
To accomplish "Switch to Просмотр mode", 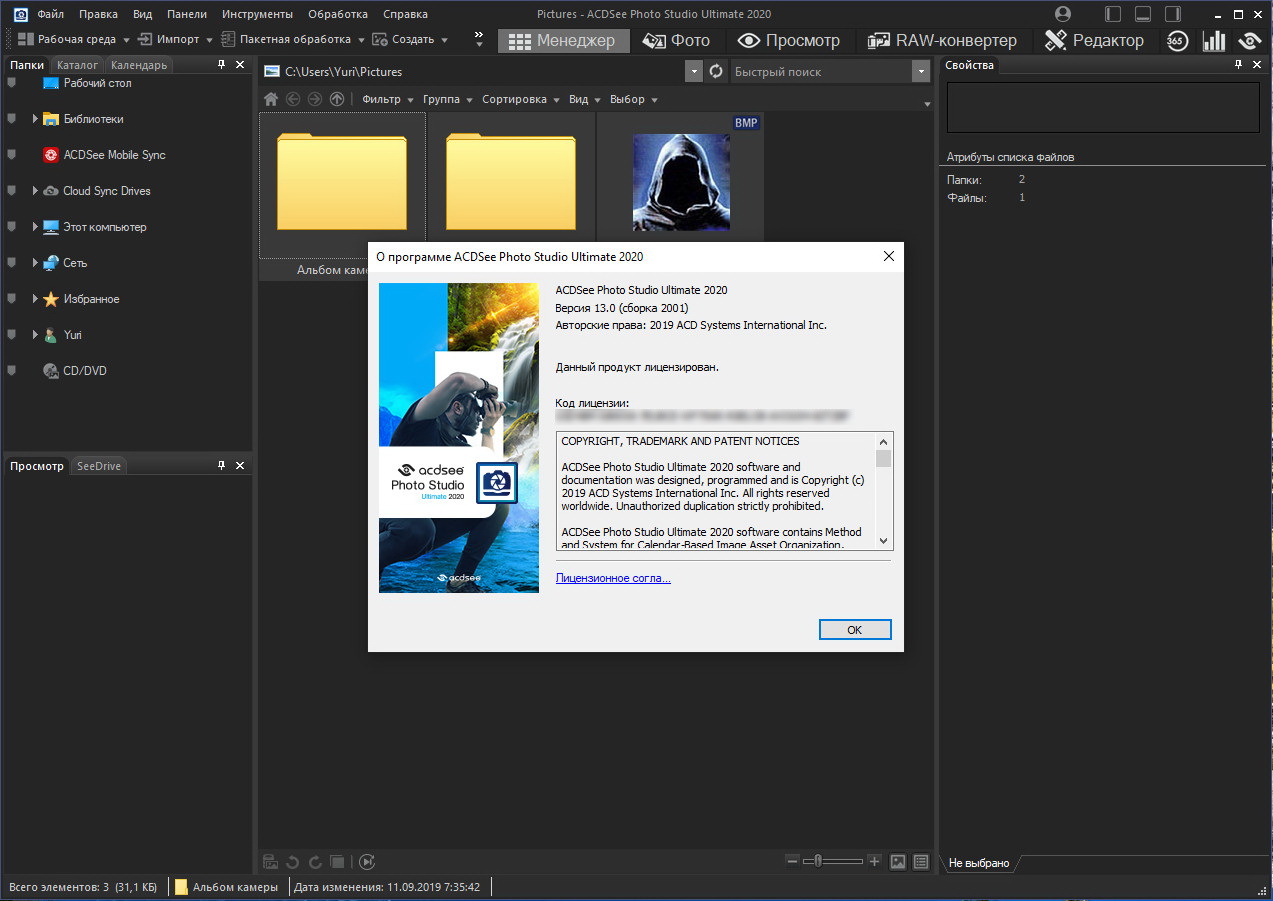I will pyautogui.click(x=790, y=40).
